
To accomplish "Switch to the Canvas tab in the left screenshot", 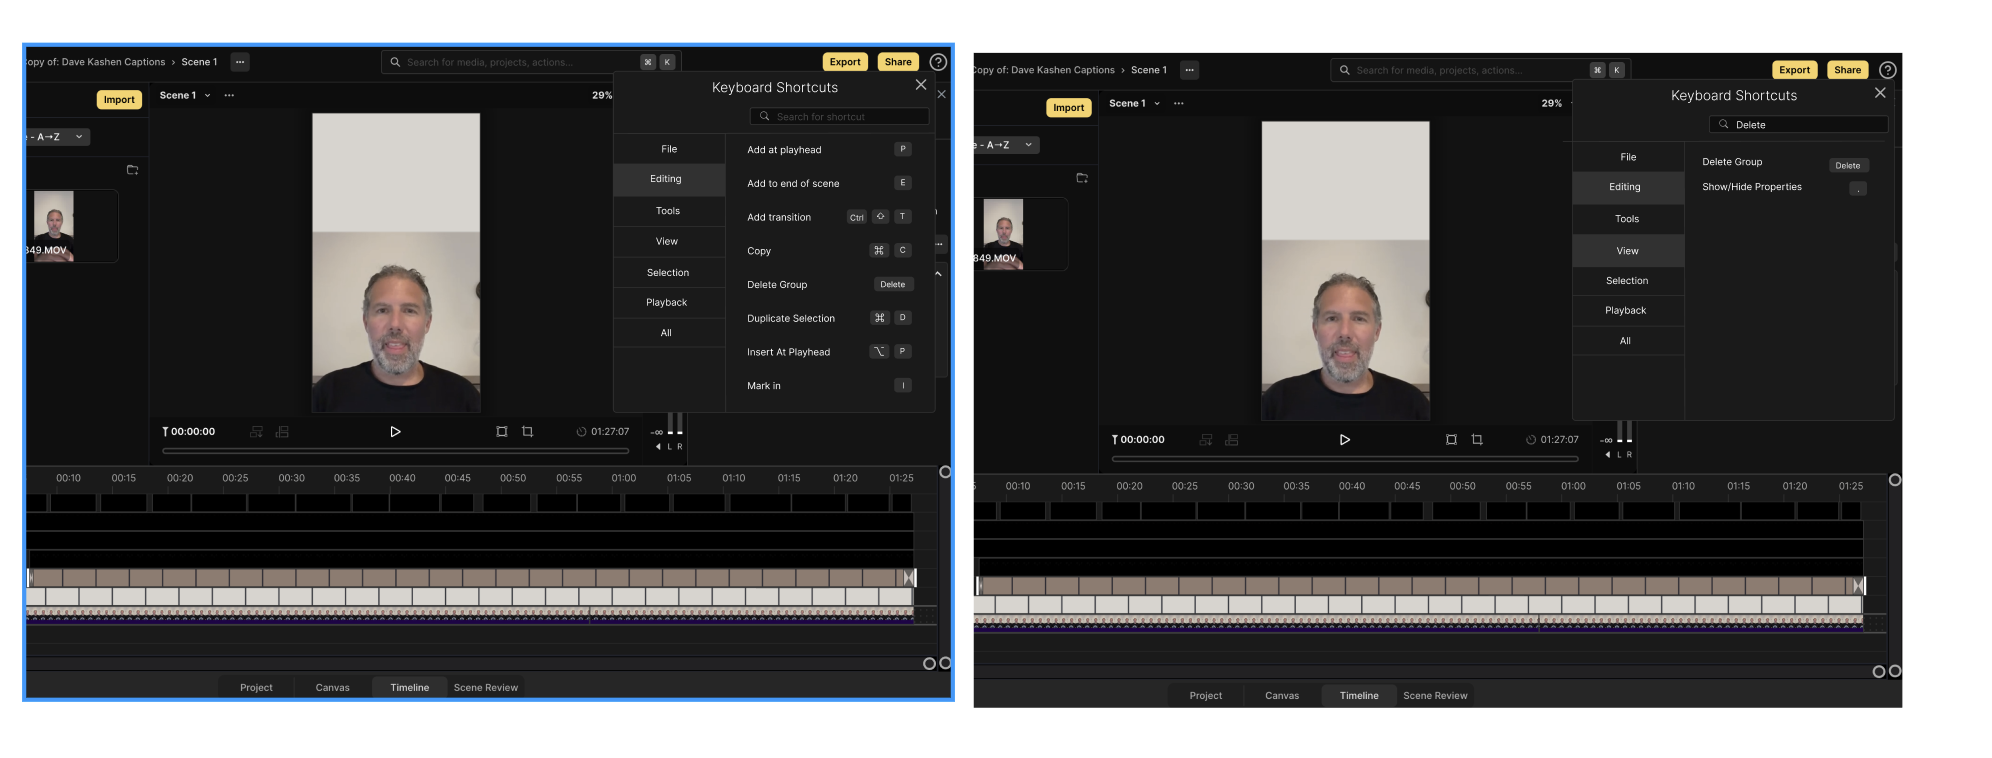I will point(332,688).
